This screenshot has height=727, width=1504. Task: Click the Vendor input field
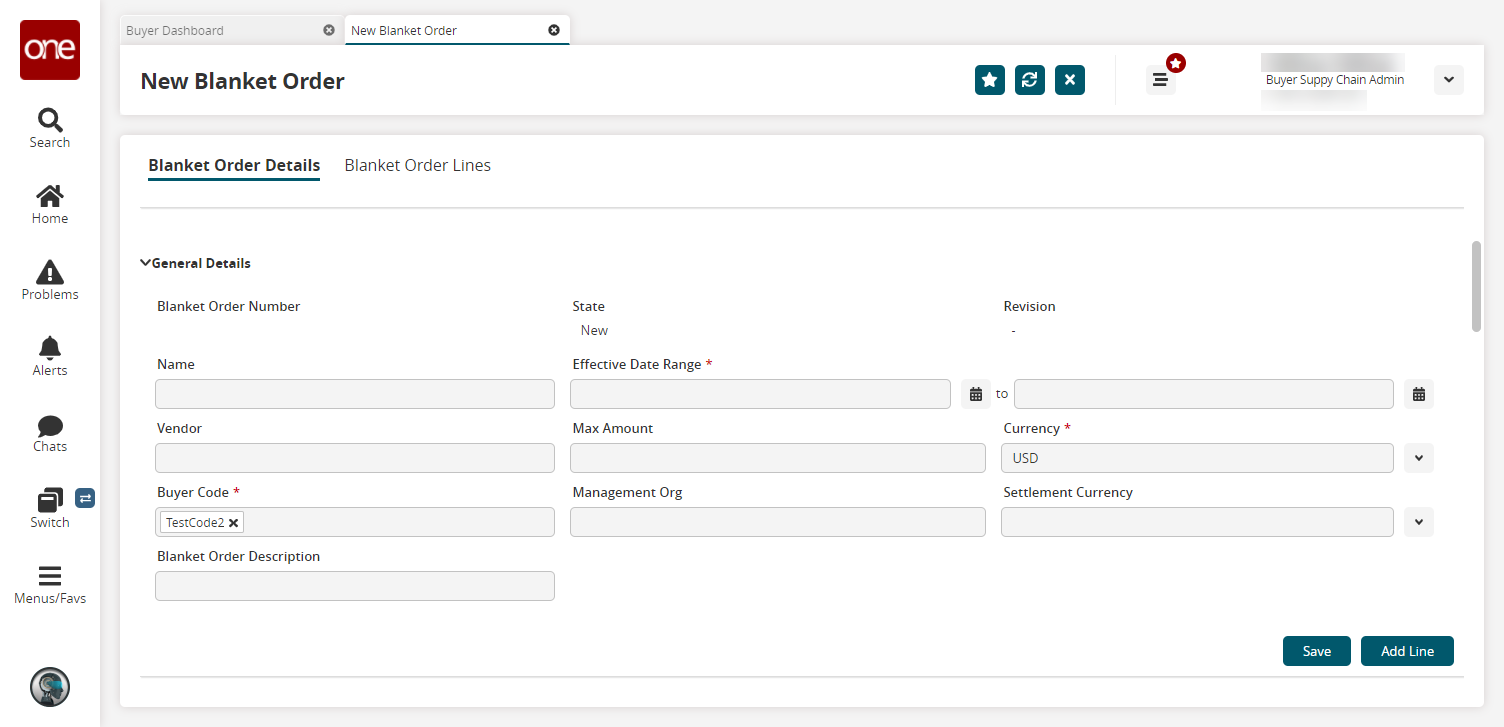(x=354, y=458)
